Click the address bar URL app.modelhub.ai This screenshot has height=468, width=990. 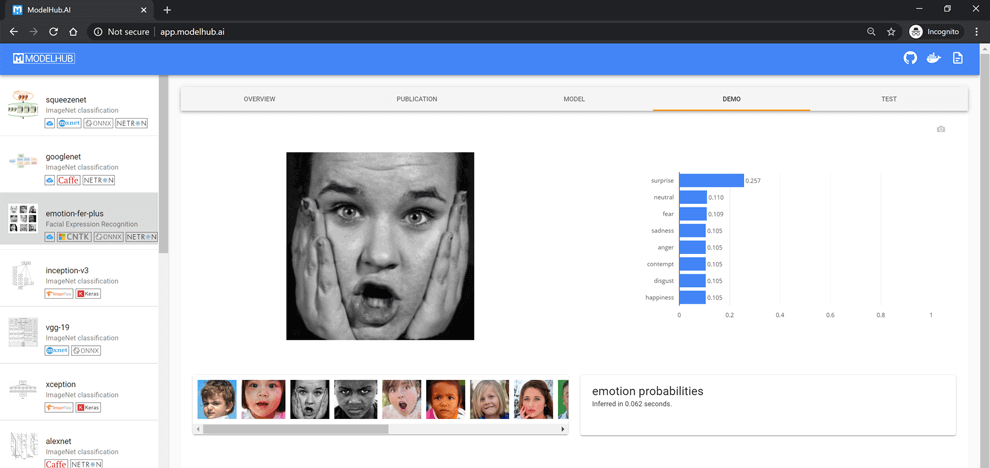coord(193,32)
